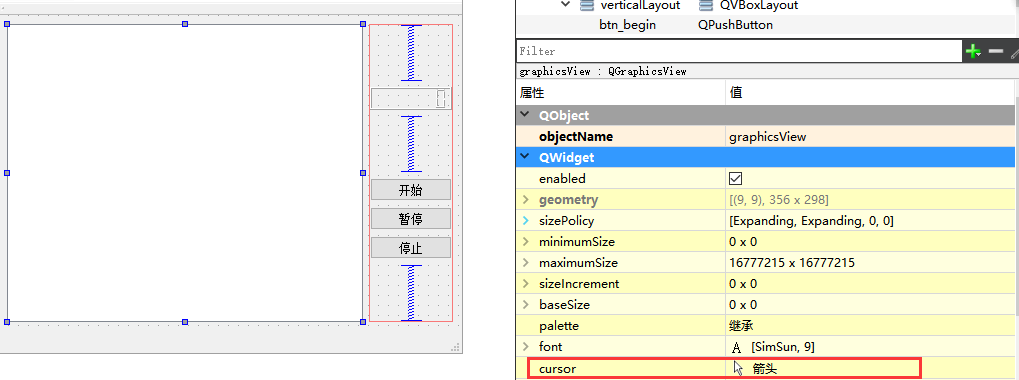The image size is (1019, 380).
Task: Click the objectName value graphicsView
Action: [767, 136]
